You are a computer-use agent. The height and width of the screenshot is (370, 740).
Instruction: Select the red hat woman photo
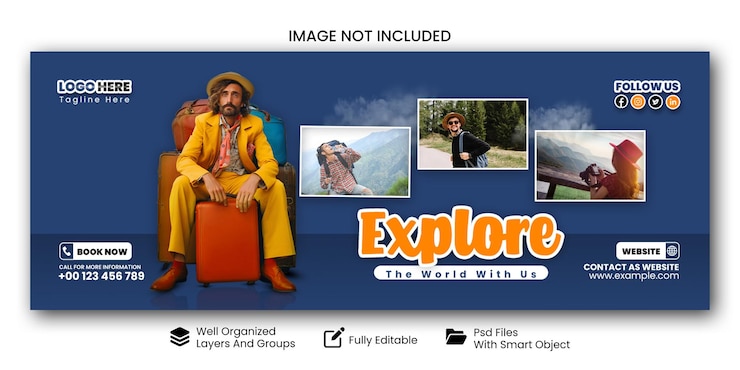pos(590,166)
